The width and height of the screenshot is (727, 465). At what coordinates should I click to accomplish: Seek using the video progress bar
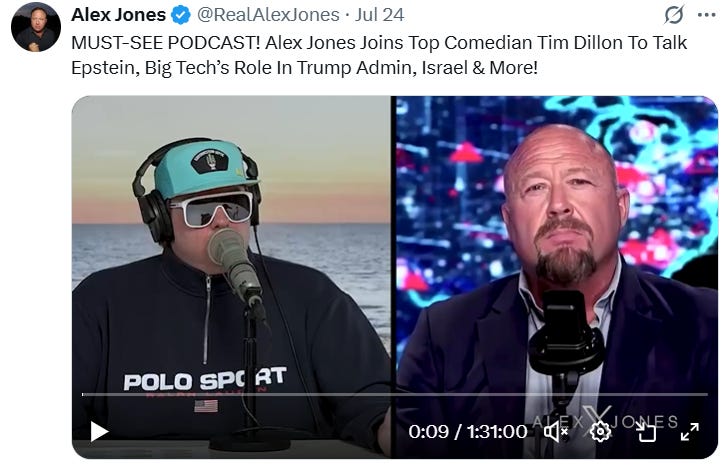395,395
